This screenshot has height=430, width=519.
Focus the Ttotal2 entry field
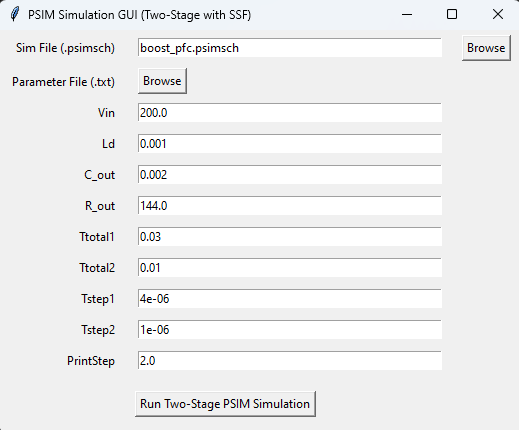[x=290, y=268]
